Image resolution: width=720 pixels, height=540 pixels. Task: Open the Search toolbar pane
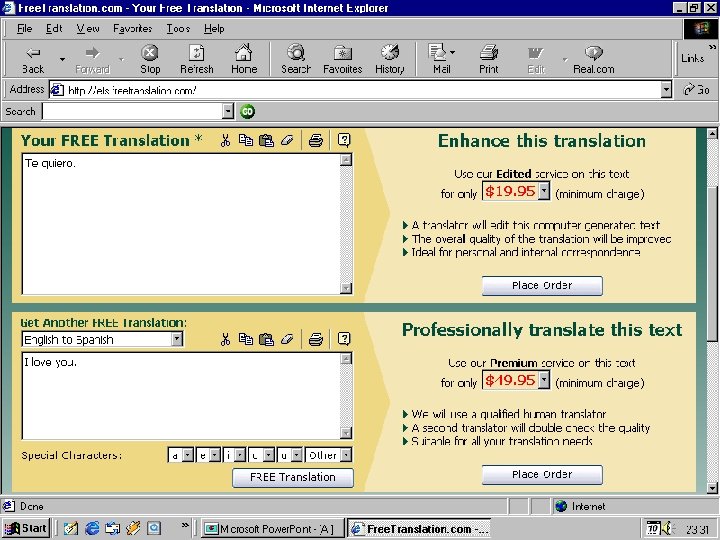click(x=296, y=59)
